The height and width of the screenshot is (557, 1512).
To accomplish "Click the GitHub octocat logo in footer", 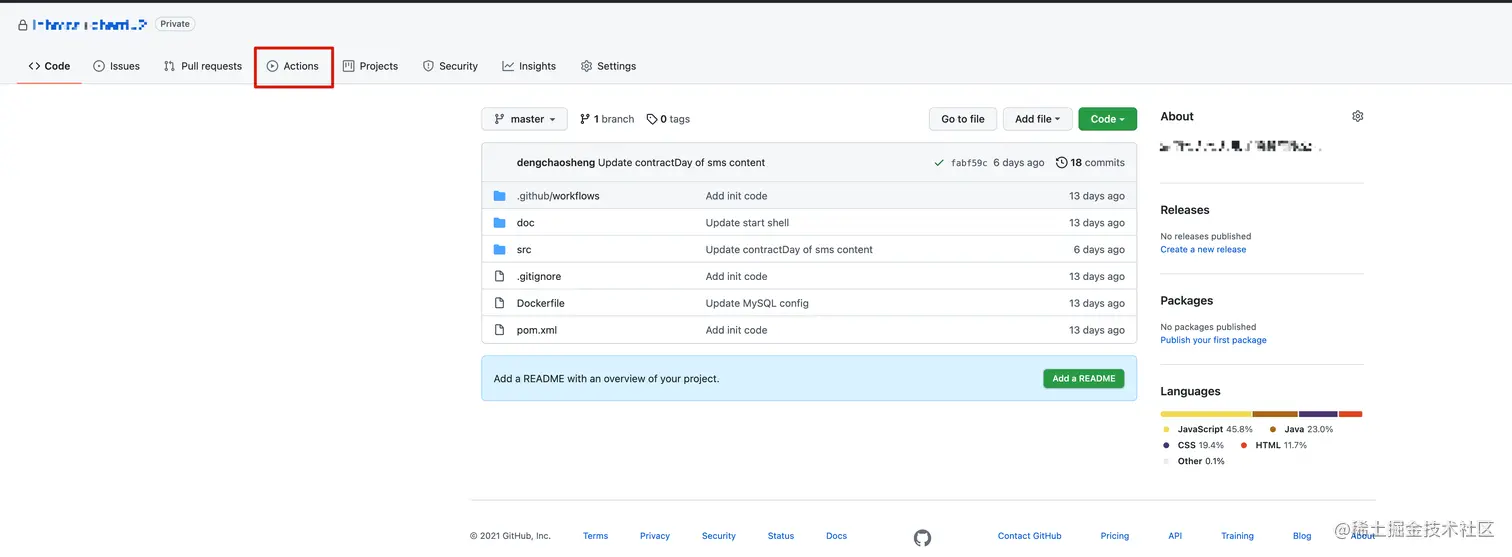I will [922, 538].
